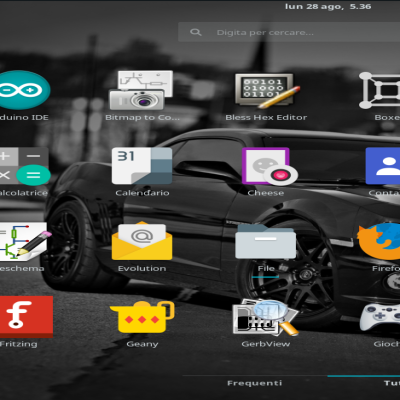Viewport: 400px width, 400px height.
Task: Switch to the Frequenti tab
Action: 255,383
